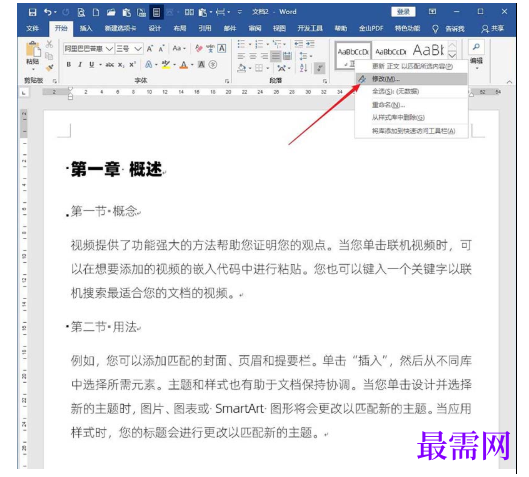Toggle show paragraph marks button

click(319, 68)
